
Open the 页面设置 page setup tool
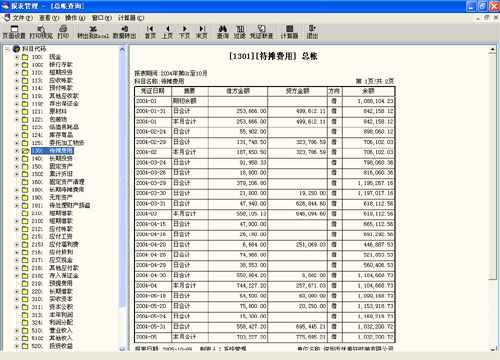tap(14, 32)
